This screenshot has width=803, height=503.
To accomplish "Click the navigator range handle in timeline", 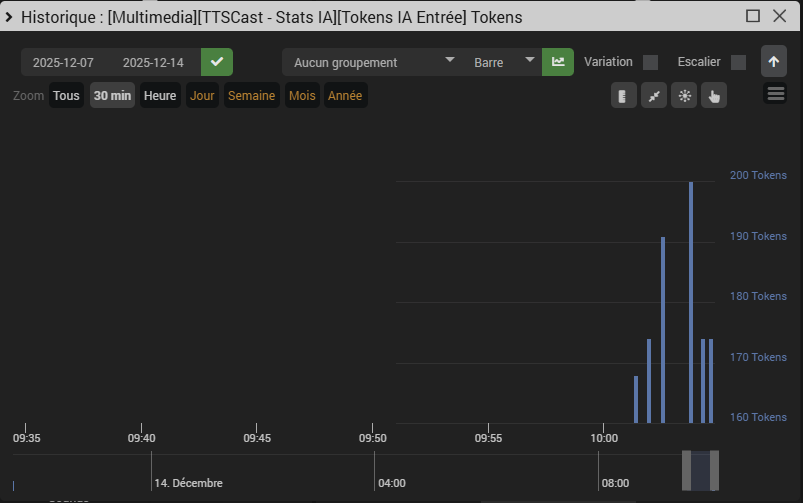I will [x=700, y=470].
